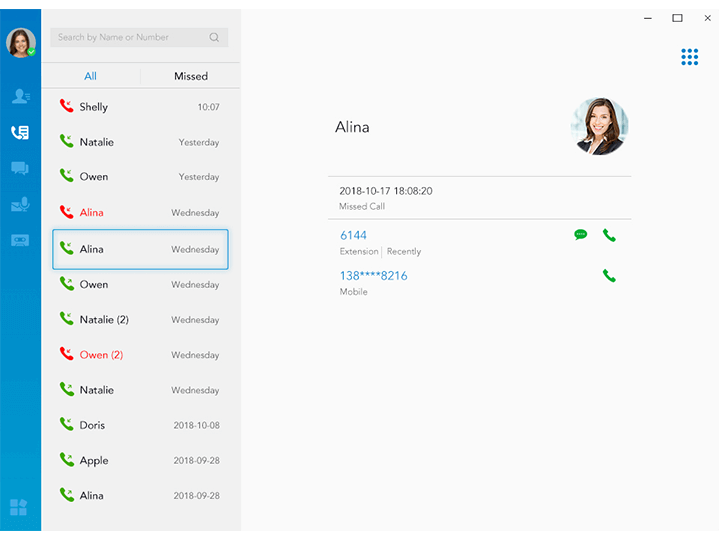Screen dimensions: 719x539
Task: Click the call icon beside Doris
Action: 66,424
